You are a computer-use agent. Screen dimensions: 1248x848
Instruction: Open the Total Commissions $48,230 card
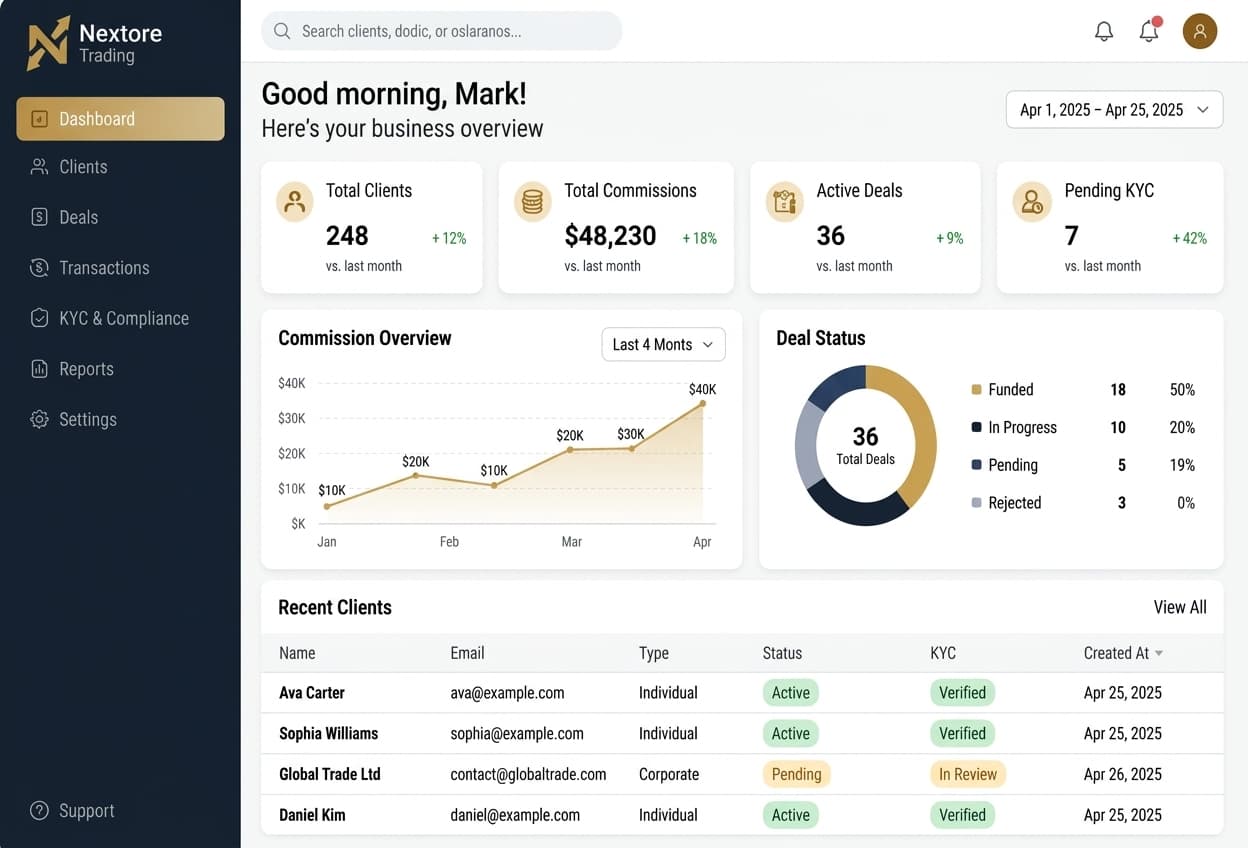[x=616, y=228]
